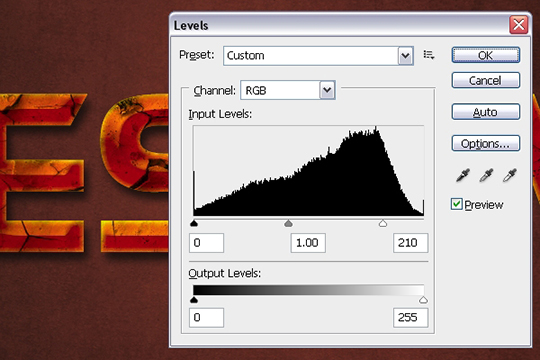
Task: Confirm with the OK button
Action: click(x=486, y=55)
